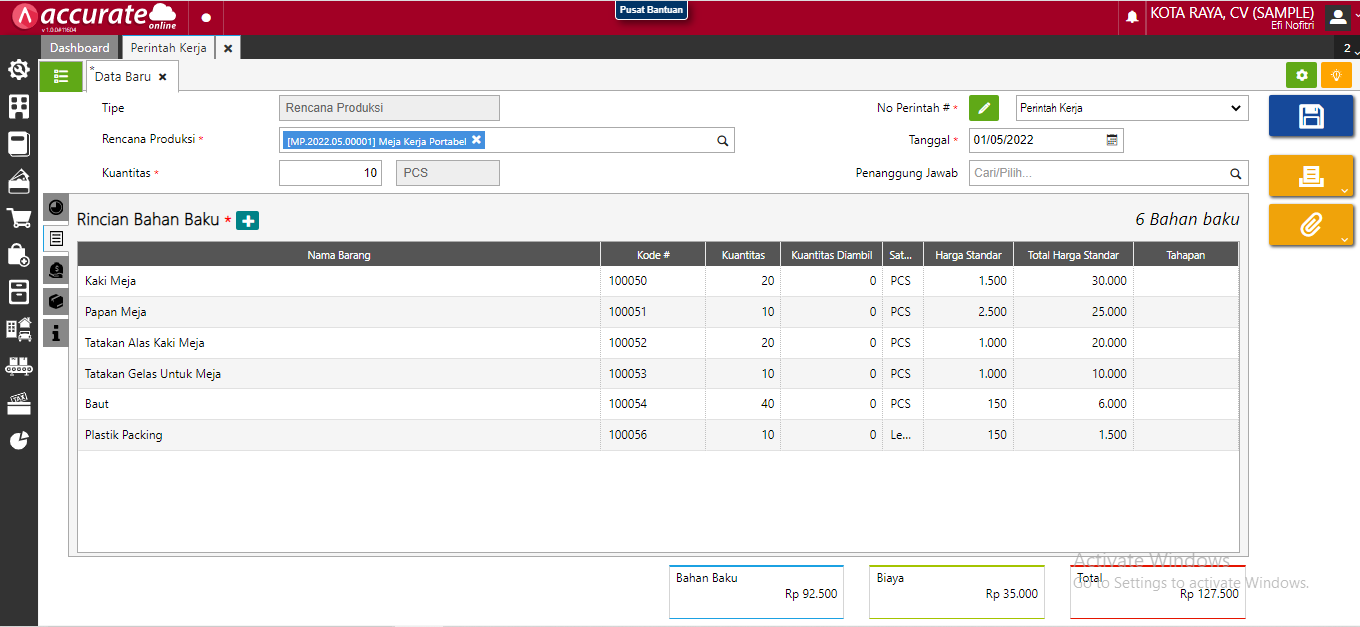Click the orange lightbulb tips button
This screenshot has width=1360, height=627.
pyautogui.click(x=1335, y=75)
